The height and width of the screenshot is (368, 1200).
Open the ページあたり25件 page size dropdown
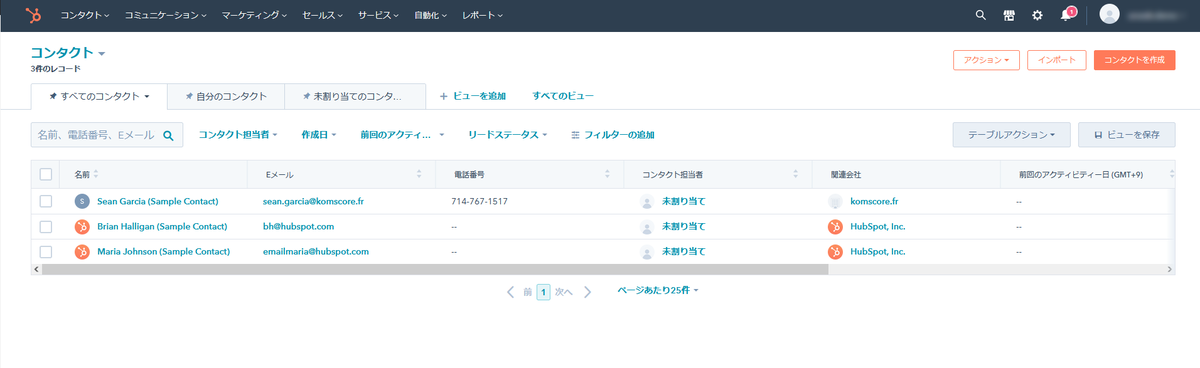[x=657, y=290]
